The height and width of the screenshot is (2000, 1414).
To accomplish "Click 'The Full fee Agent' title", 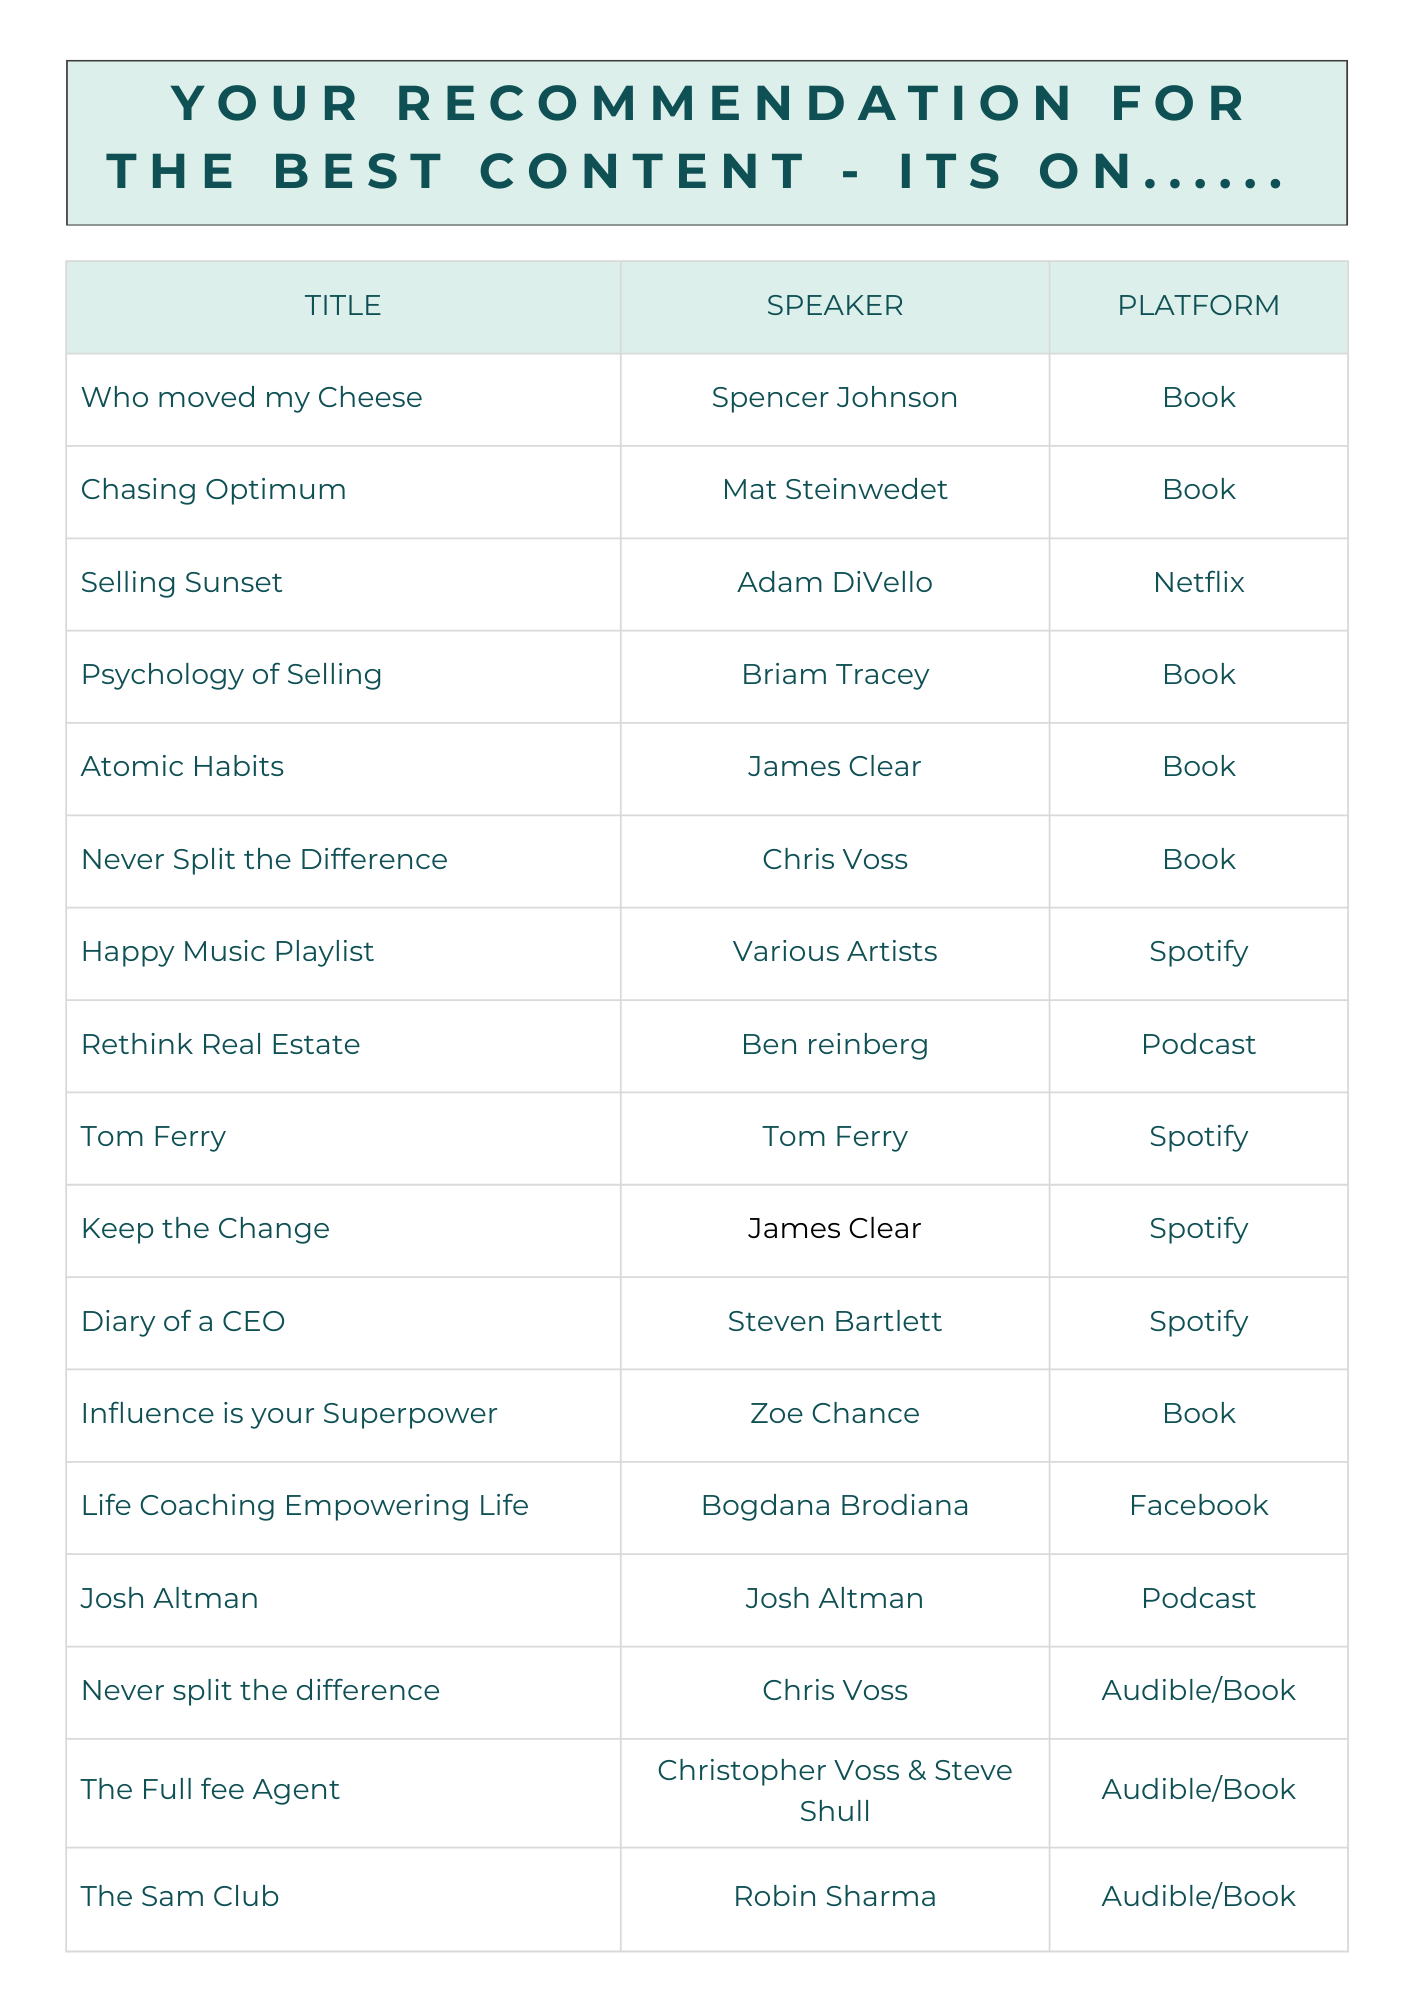I will 210,1790.
